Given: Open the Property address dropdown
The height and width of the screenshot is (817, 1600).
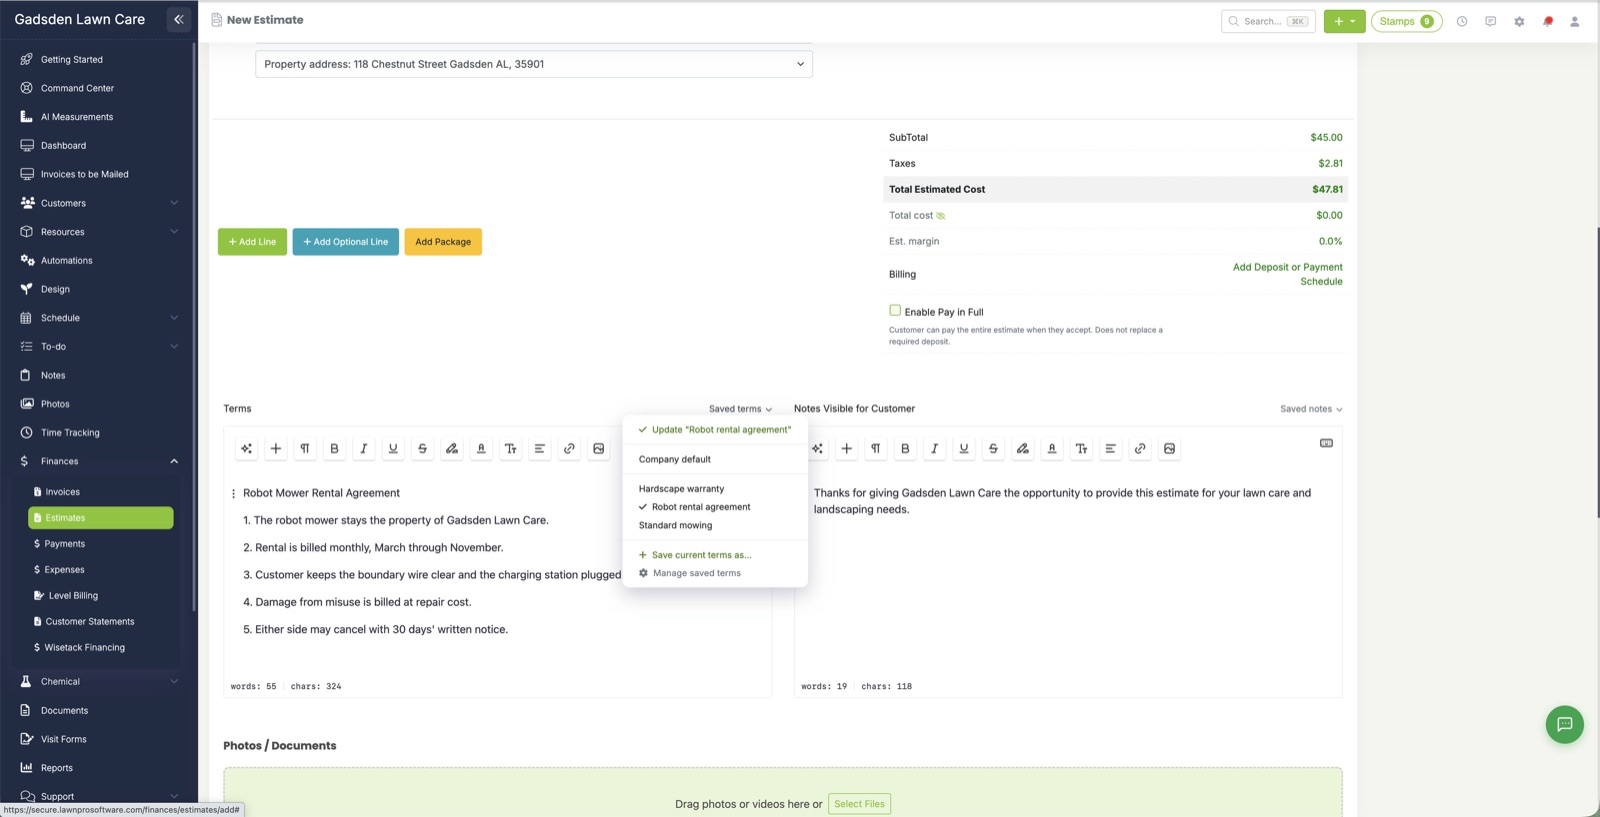Looking at the screenshot, I should pos(534,64).
